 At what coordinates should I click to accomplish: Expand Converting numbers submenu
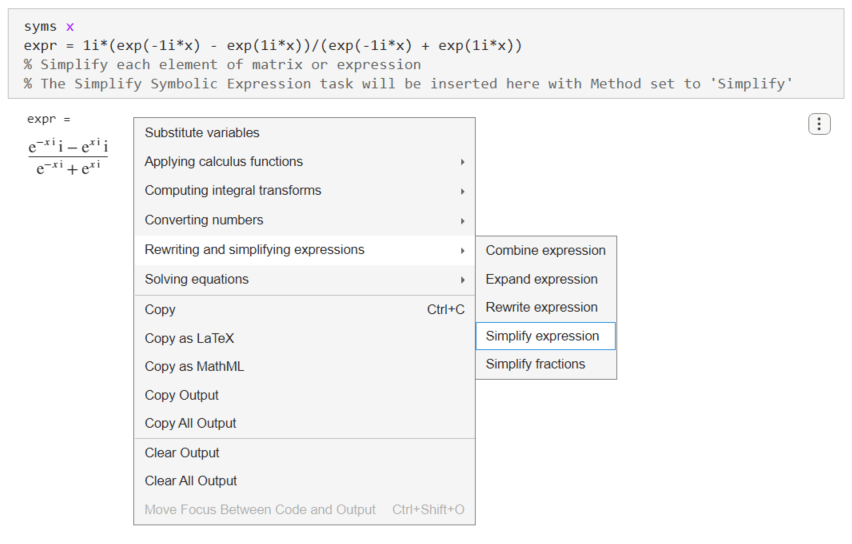click(x=204, y=220)
